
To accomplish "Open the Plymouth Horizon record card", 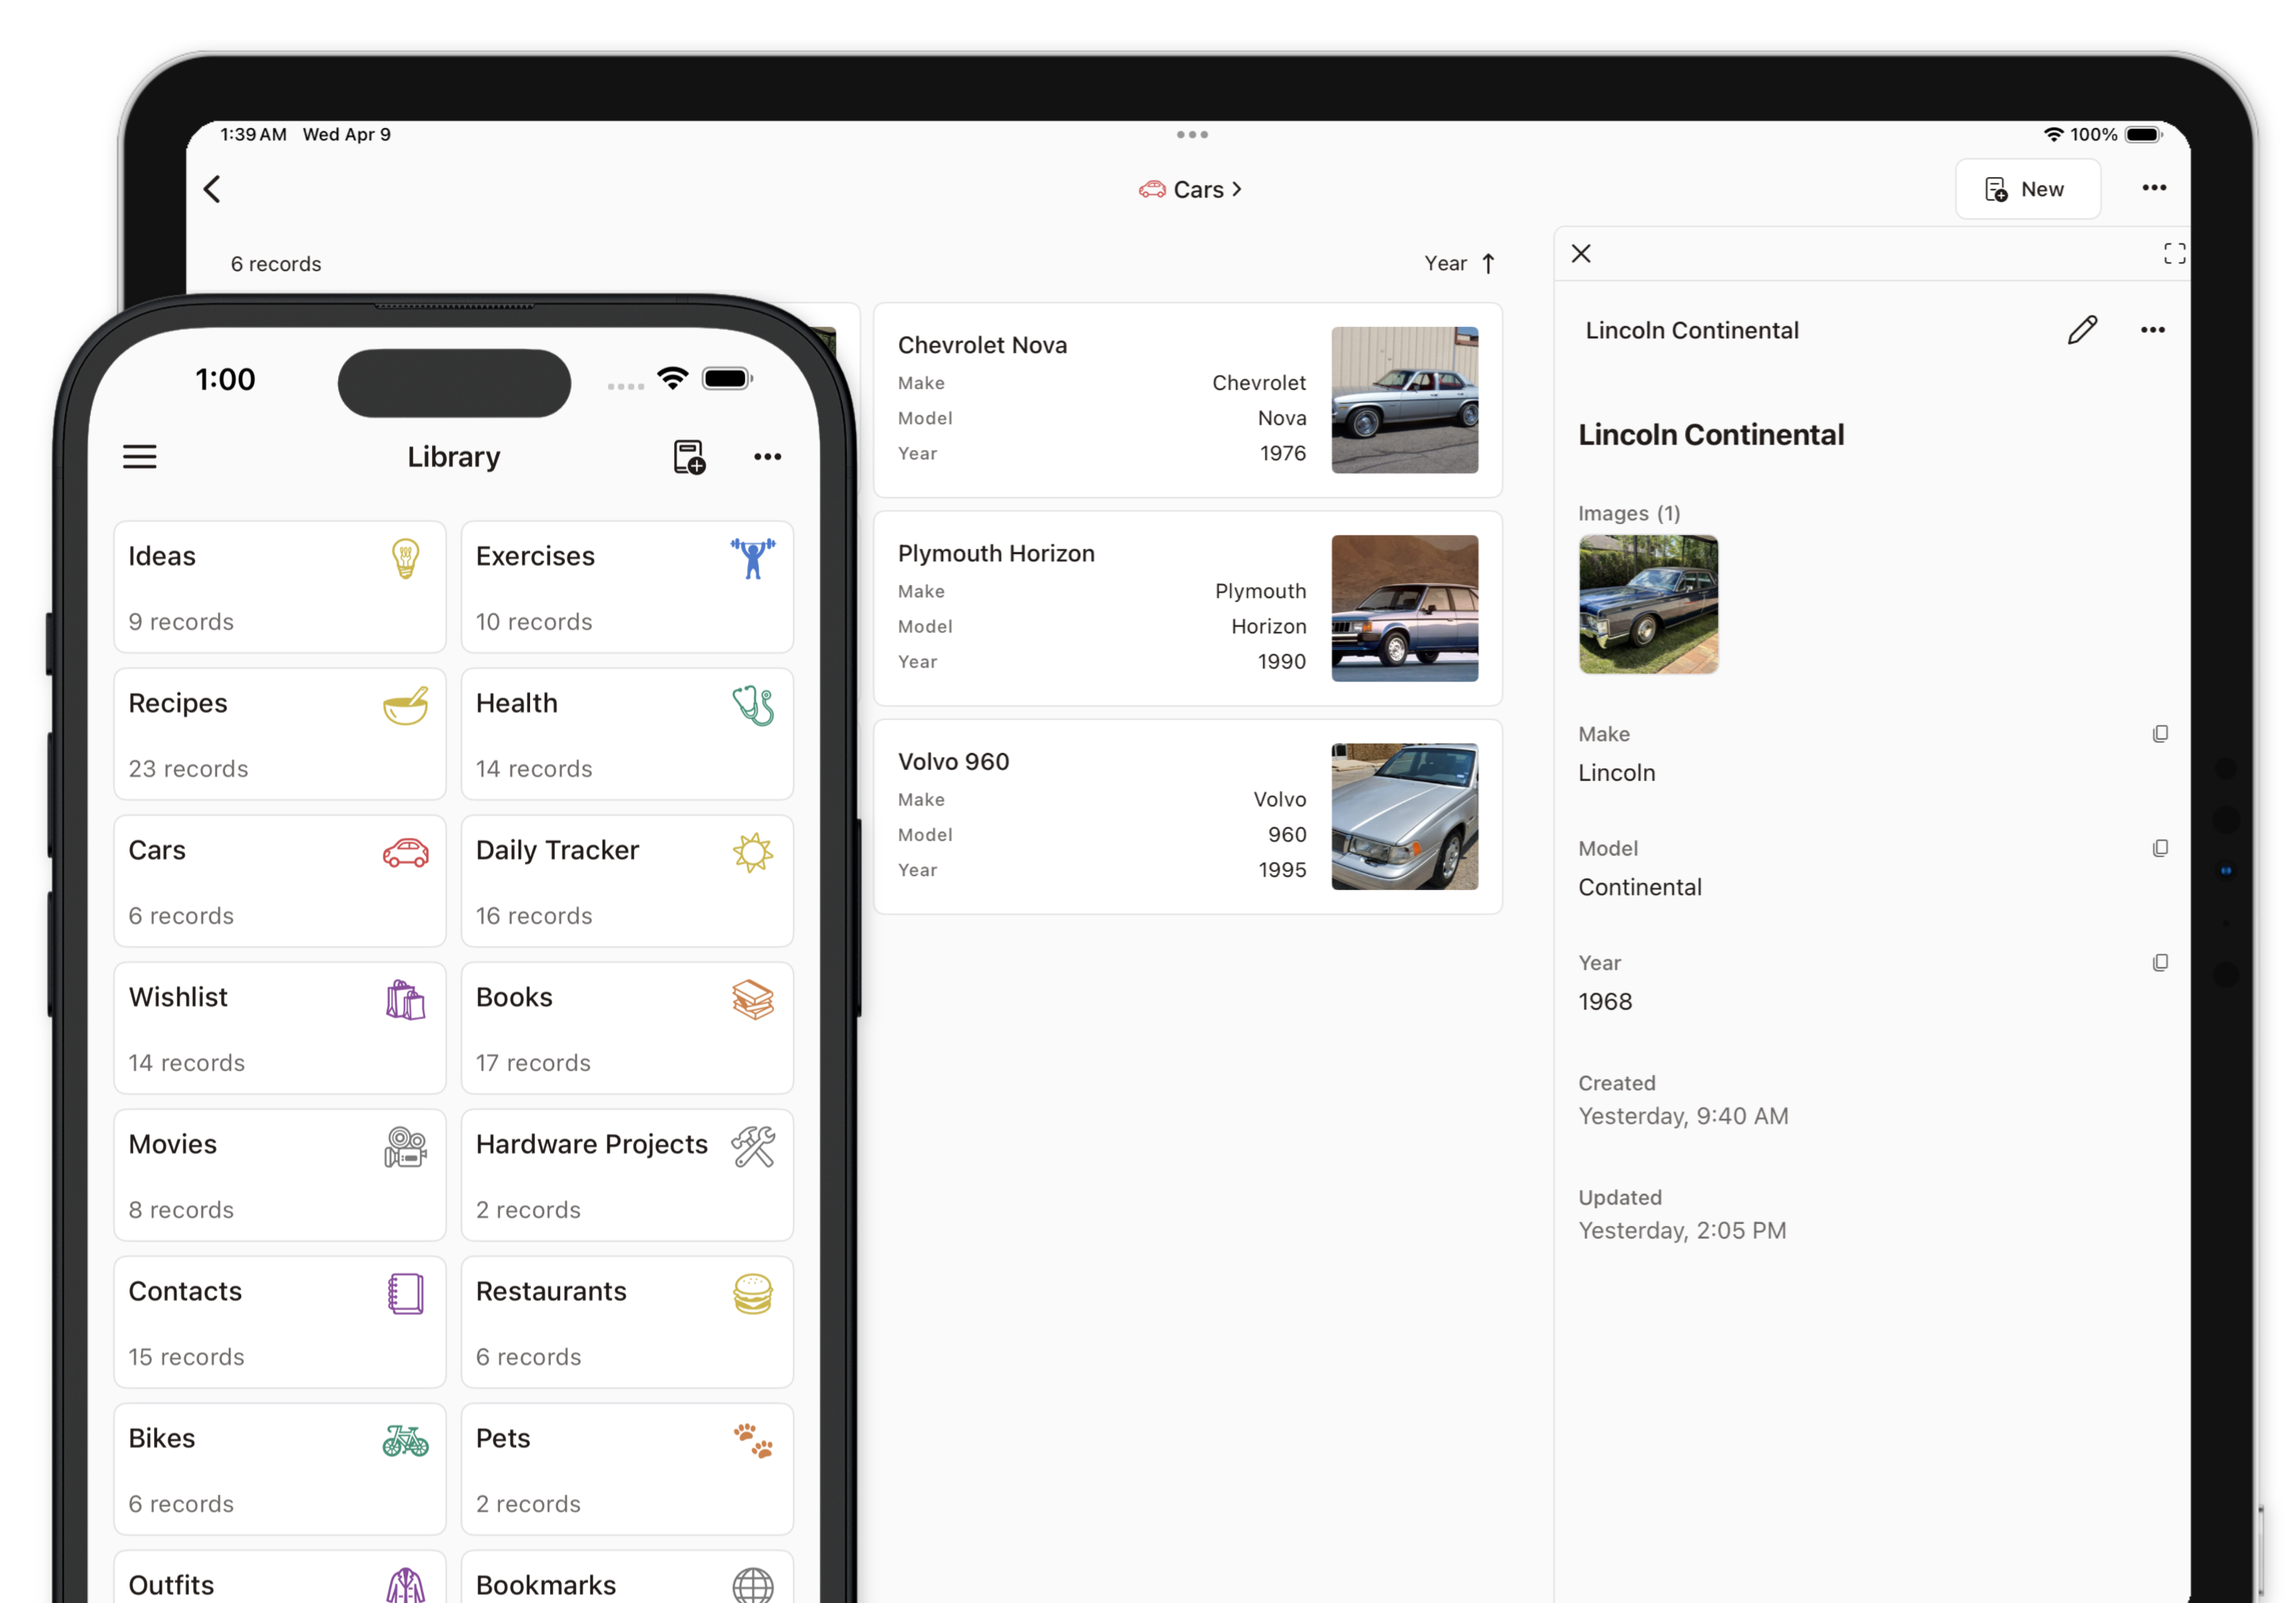I will pos(1188,608).
